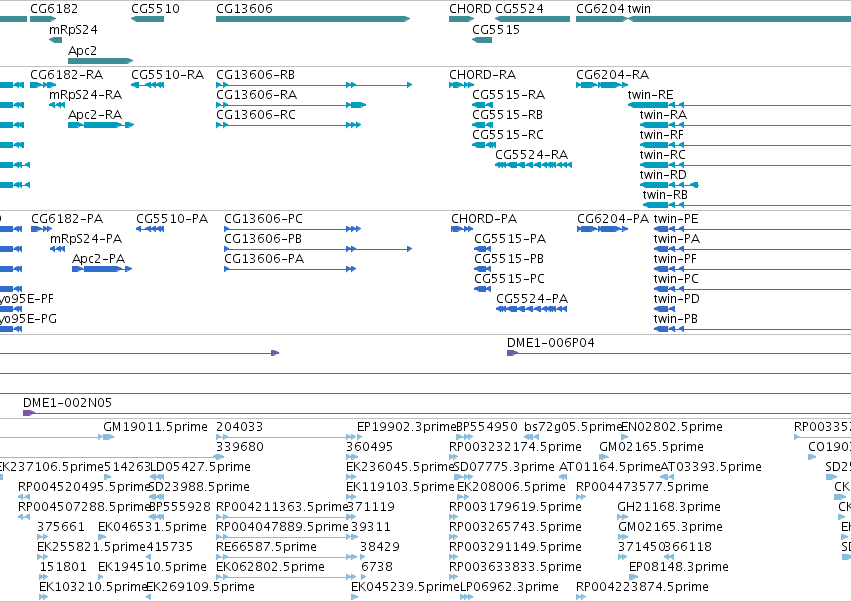This screenshot has height=602, width=851.
Task: Click EST EP19902.3prime
Action: [x=406, y=427]
